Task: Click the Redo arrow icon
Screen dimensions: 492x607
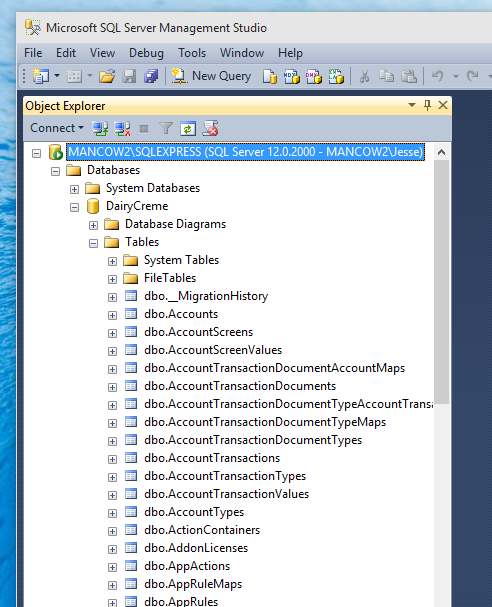Action: click(x=472, y=75)
